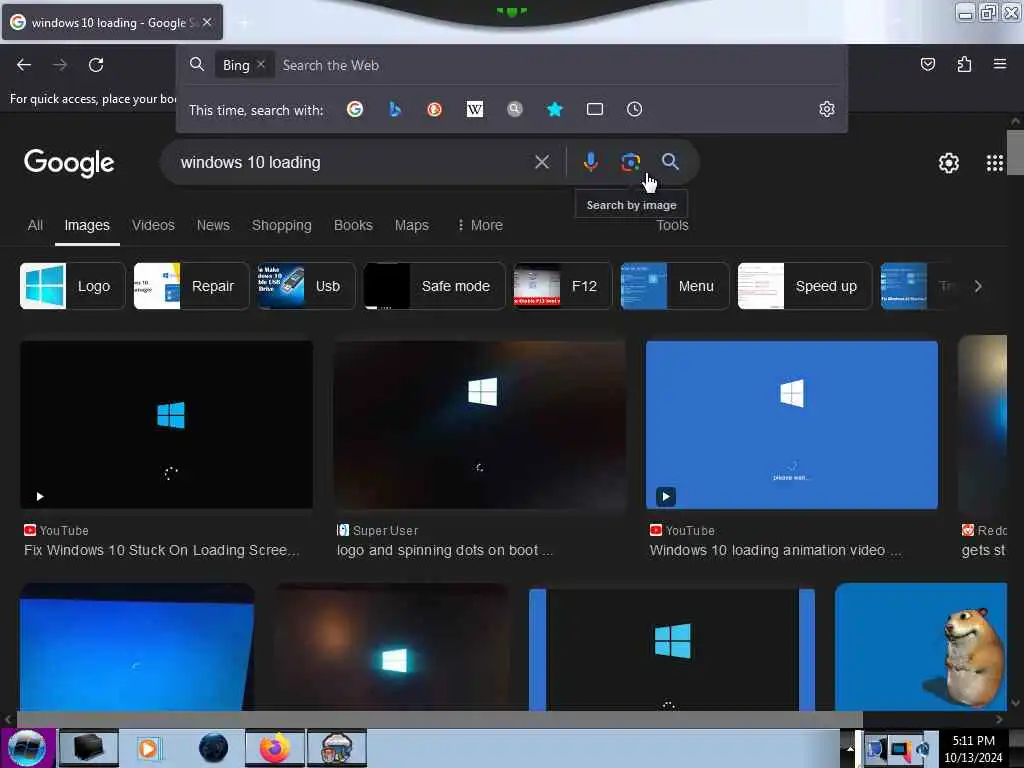
Task: Open 'Fix Windows 10 Stuck On Loading Scree...' link
Action: point(161,551)
